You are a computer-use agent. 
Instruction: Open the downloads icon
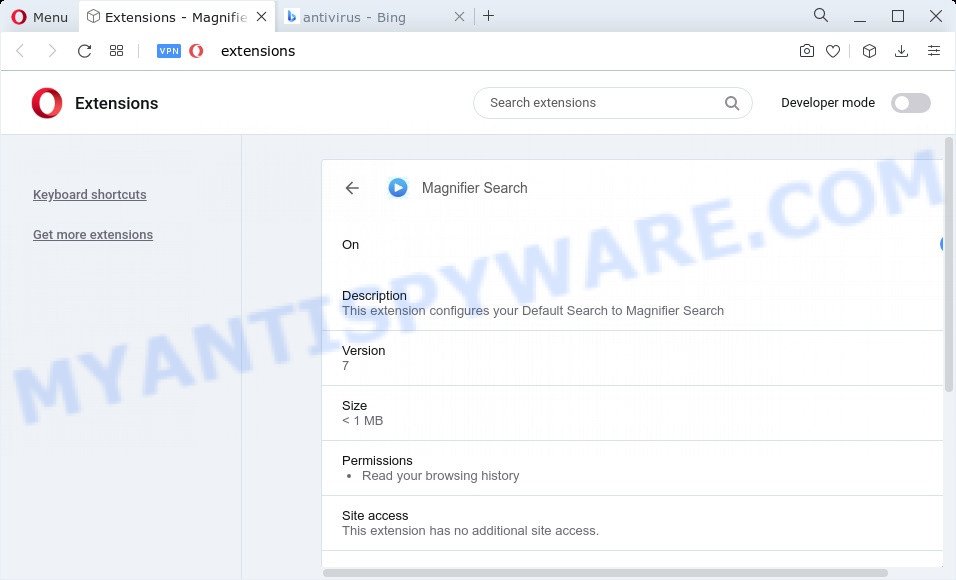pos(901,51)
